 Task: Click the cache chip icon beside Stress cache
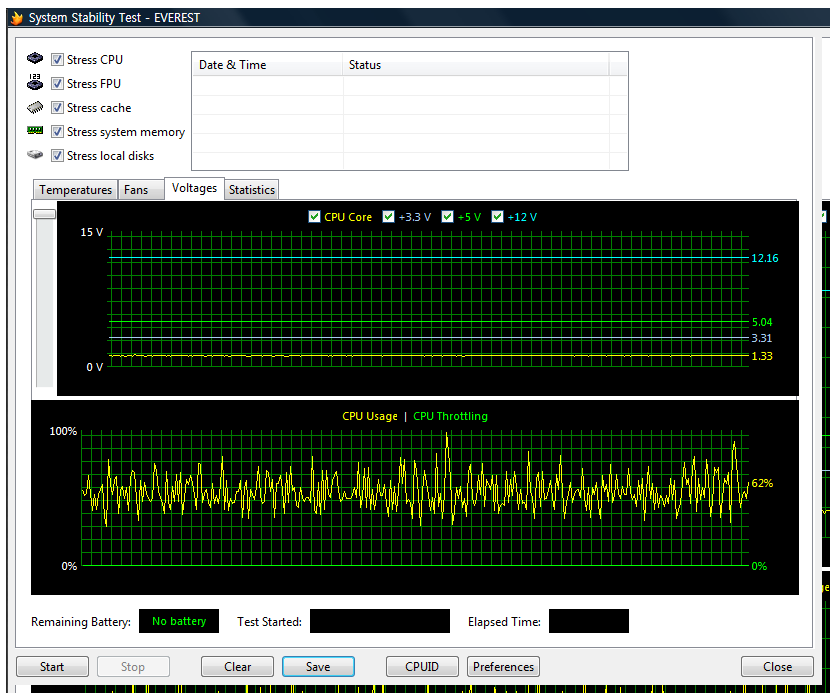[35, 107]
